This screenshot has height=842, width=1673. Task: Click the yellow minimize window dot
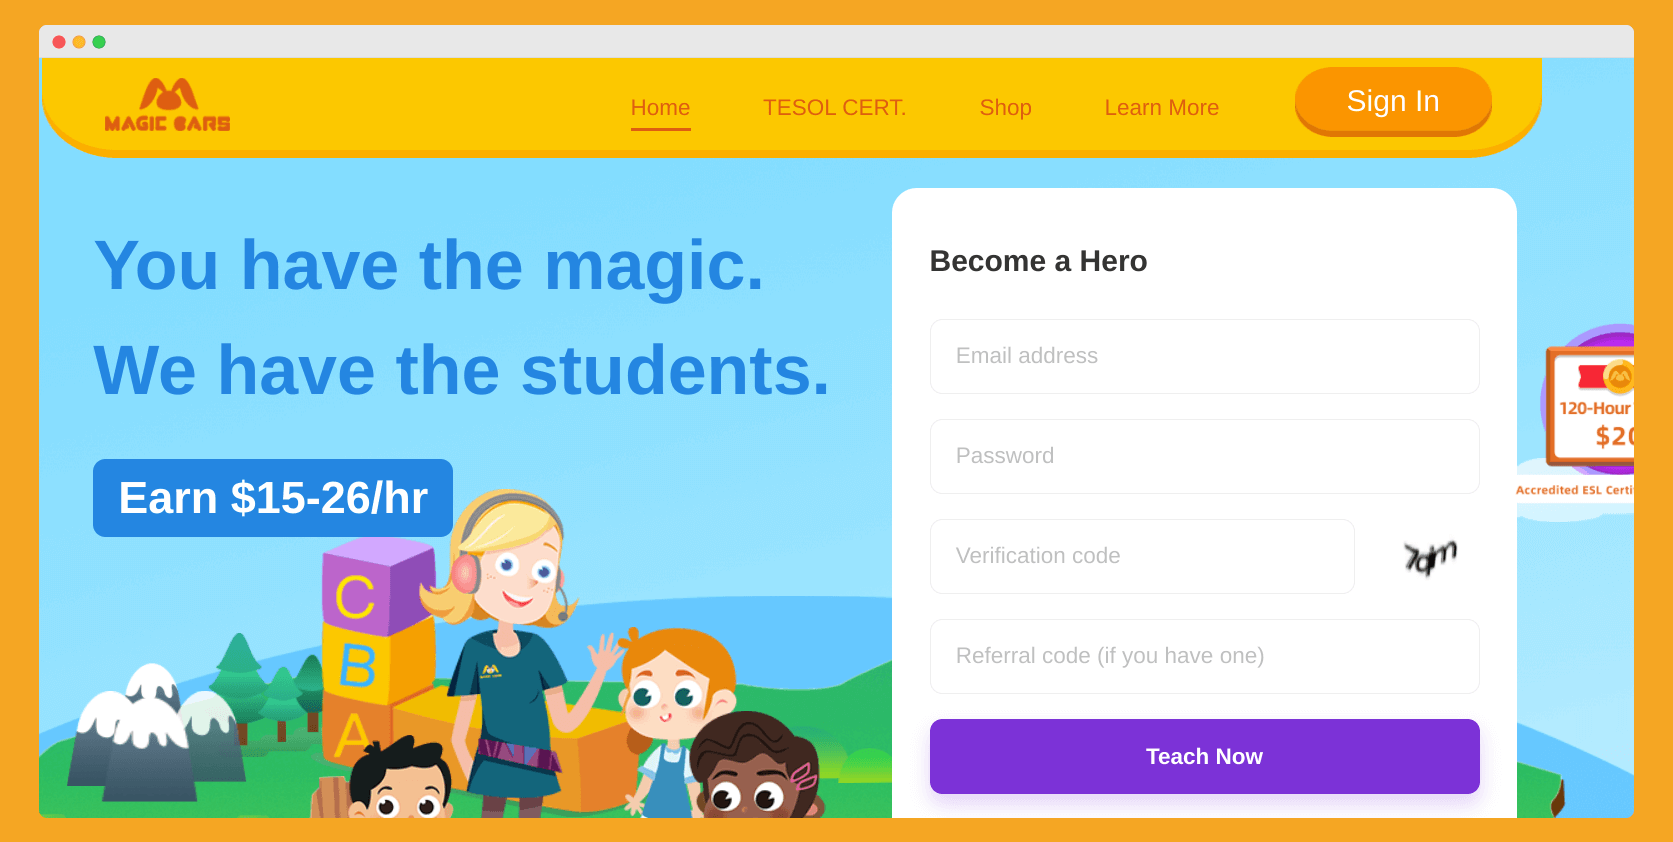pos(79,42)
